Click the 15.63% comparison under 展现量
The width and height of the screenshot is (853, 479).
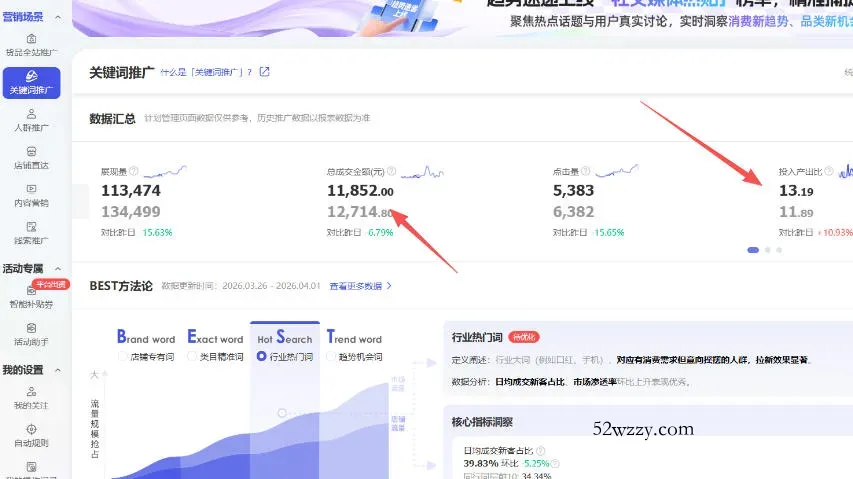click(157, 233)
